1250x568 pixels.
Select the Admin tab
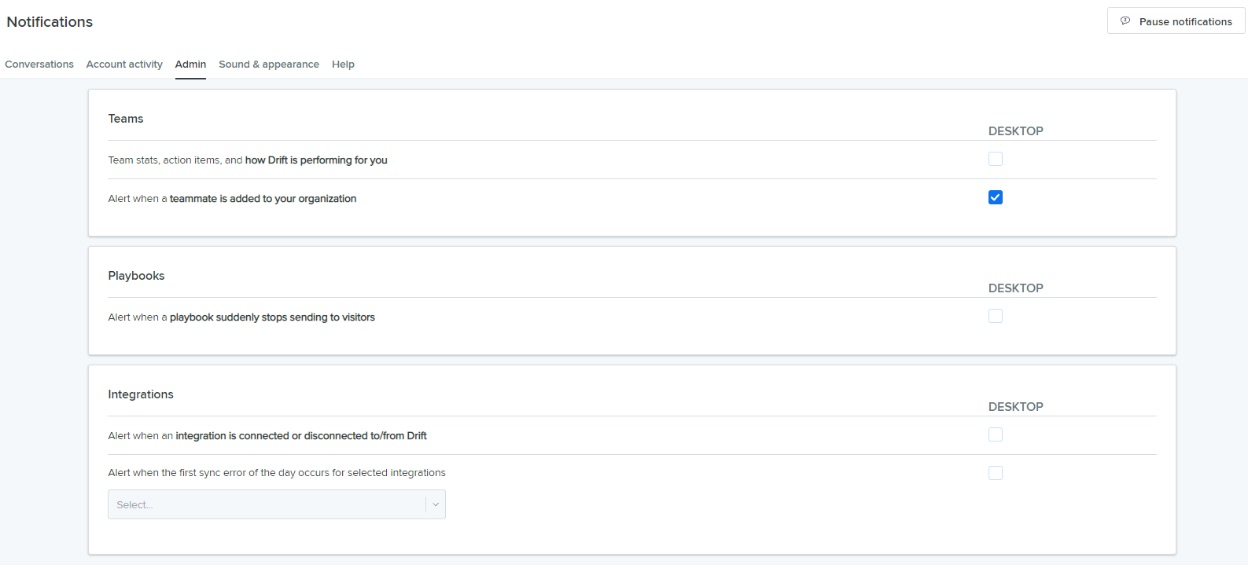pos(190,64)
